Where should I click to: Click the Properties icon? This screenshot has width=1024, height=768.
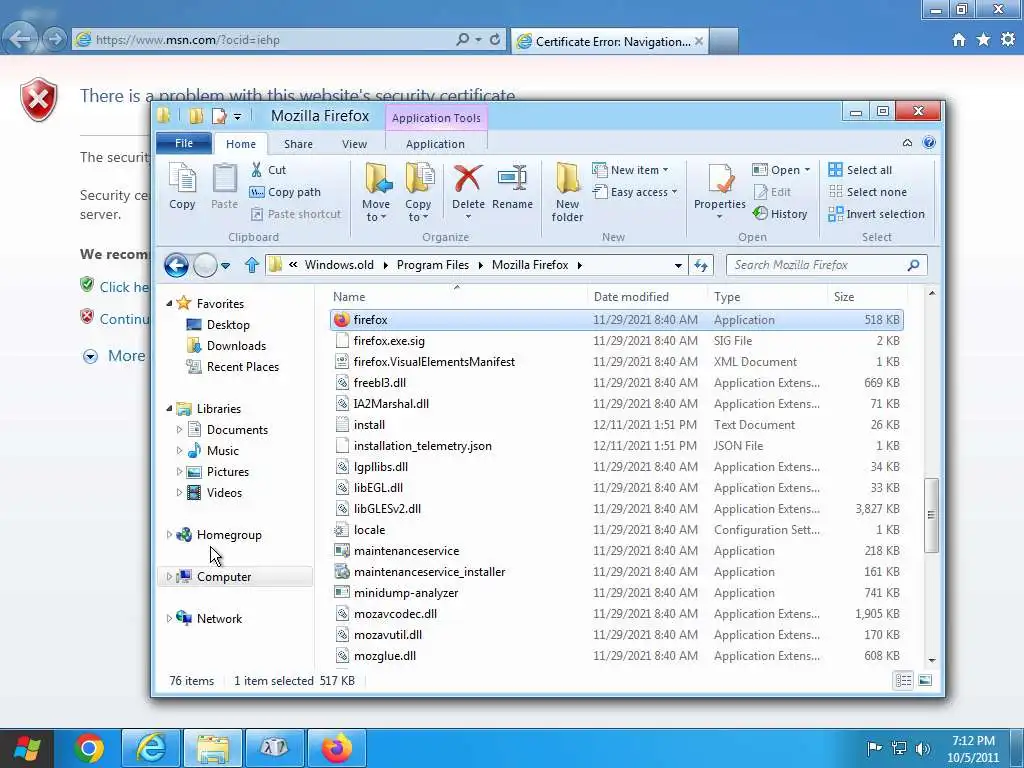[720, 179]
